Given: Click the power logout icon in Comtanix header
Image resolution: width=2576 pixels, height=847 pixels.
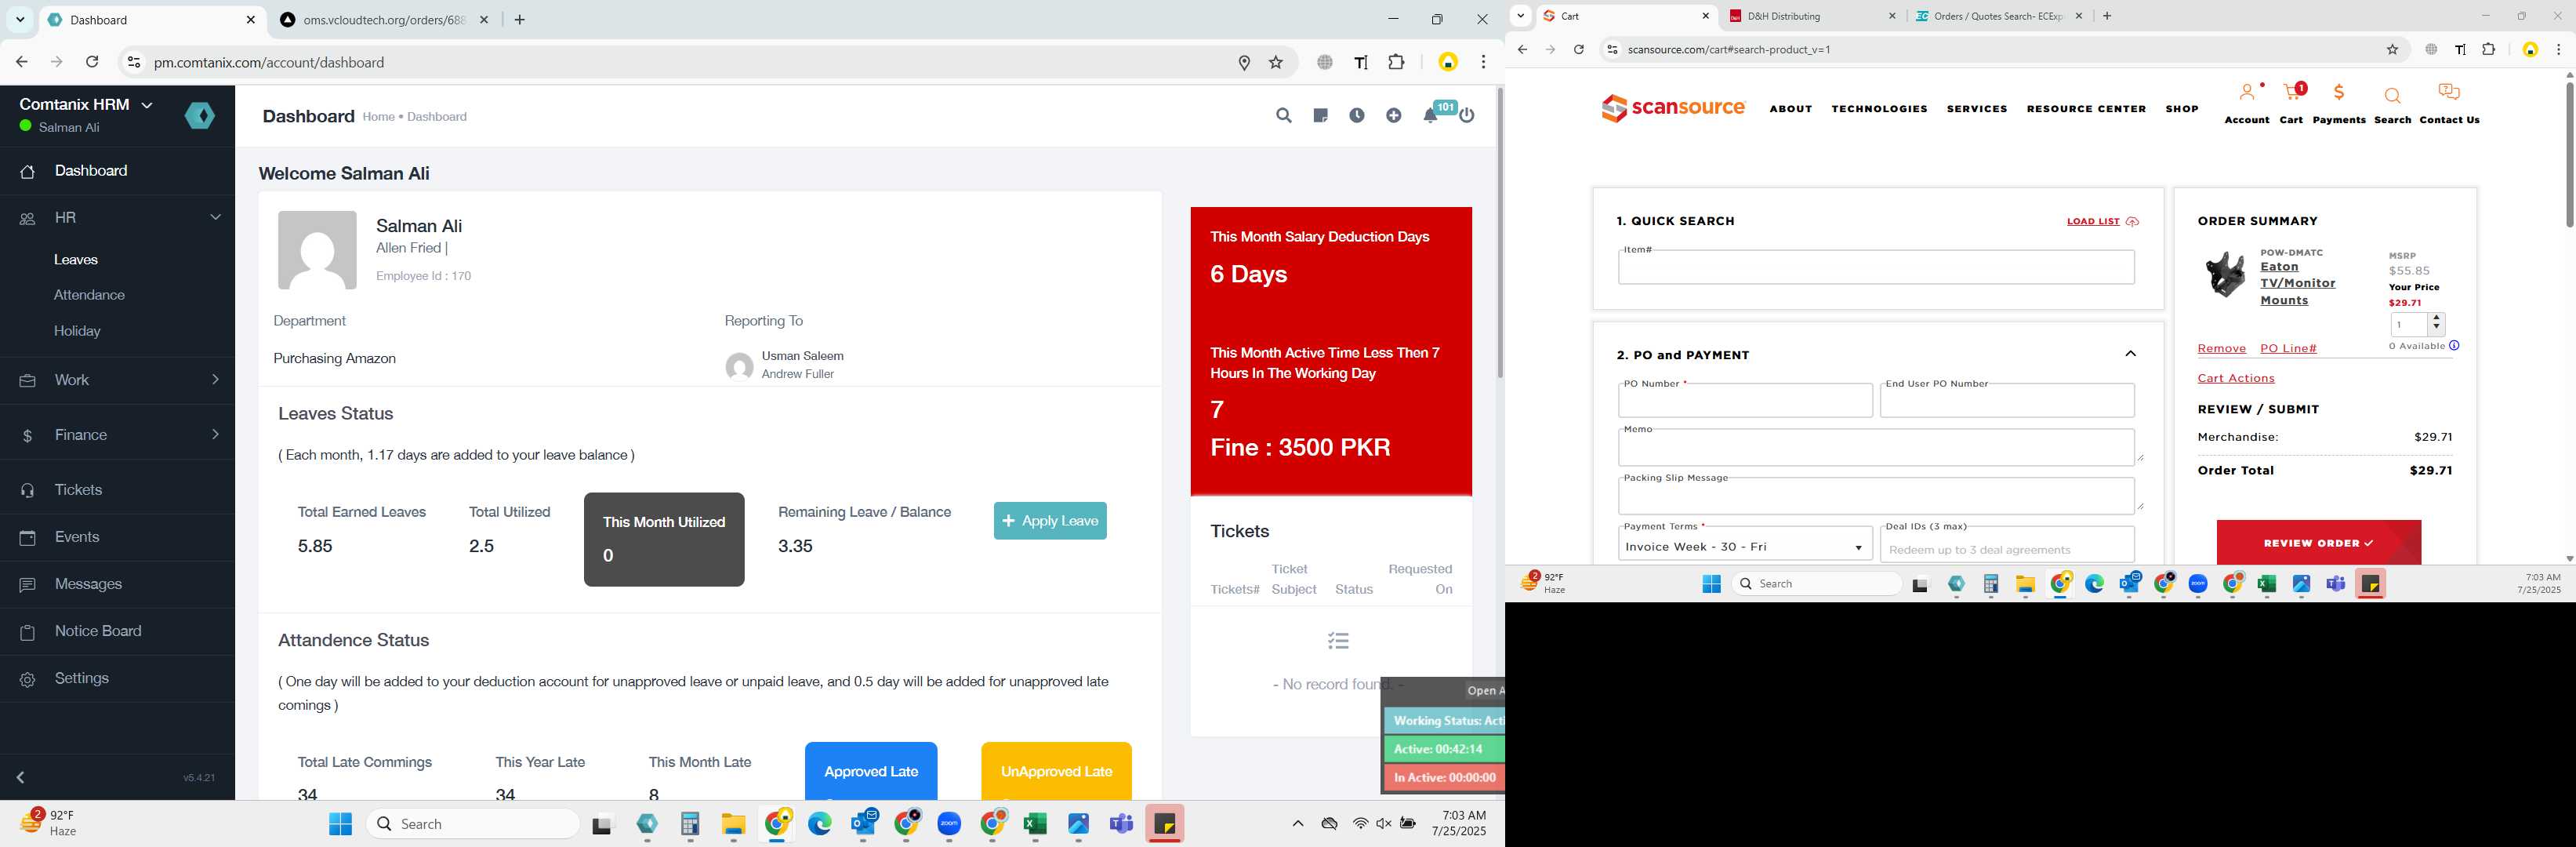Looking at the screenshot, I should (1467, 116).
